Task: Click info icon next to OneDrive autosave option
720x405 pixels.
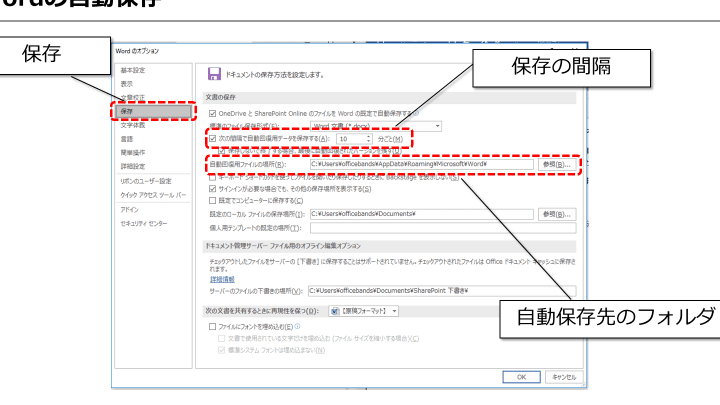Action: pos(416,113)
